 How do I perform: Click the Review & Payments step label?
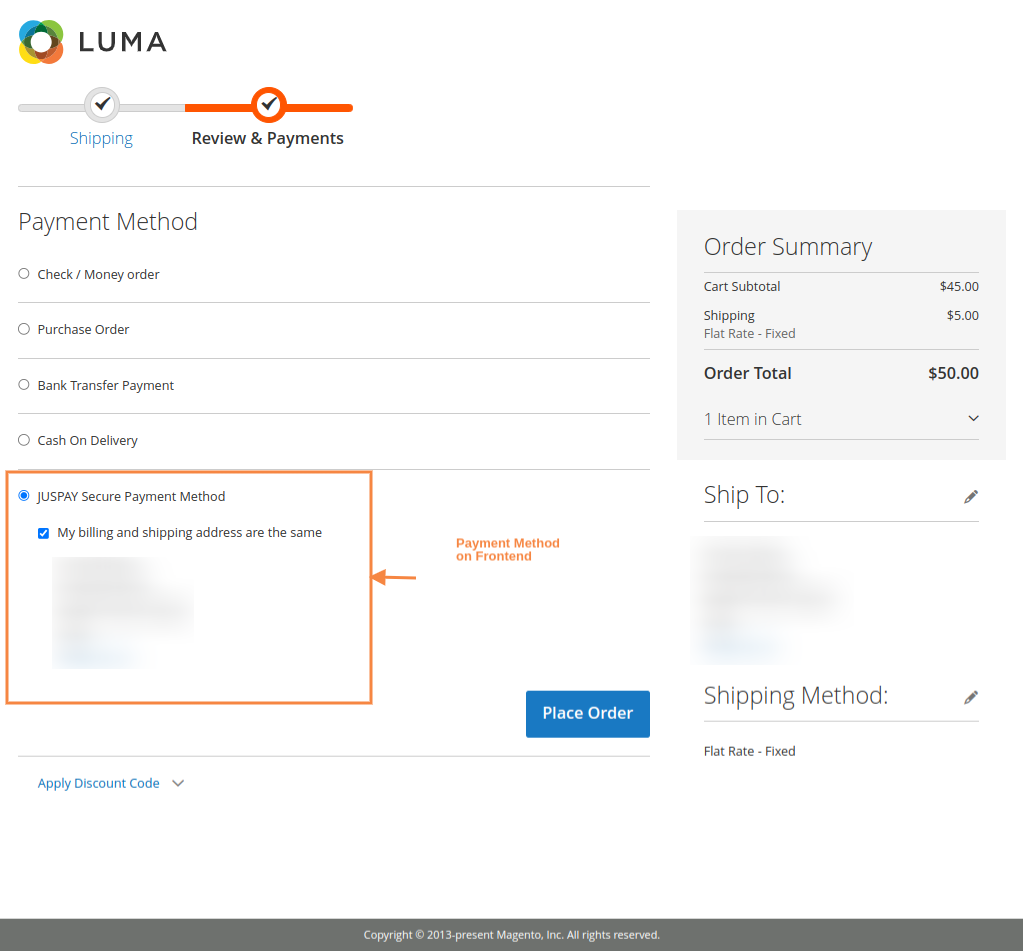[268, 138]
